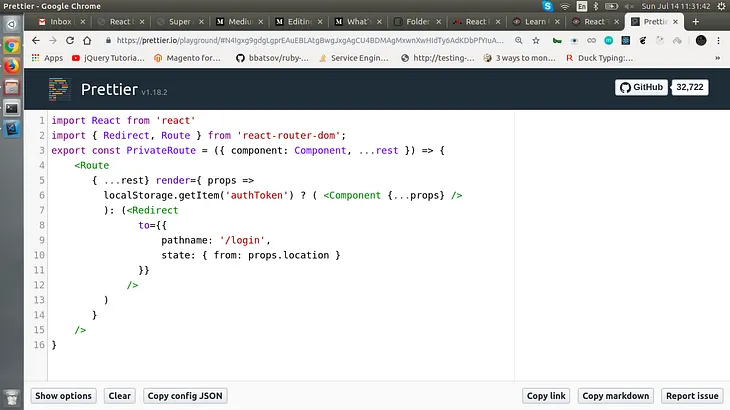Open Terminal from the Ubuntu dock

(12, 108)
